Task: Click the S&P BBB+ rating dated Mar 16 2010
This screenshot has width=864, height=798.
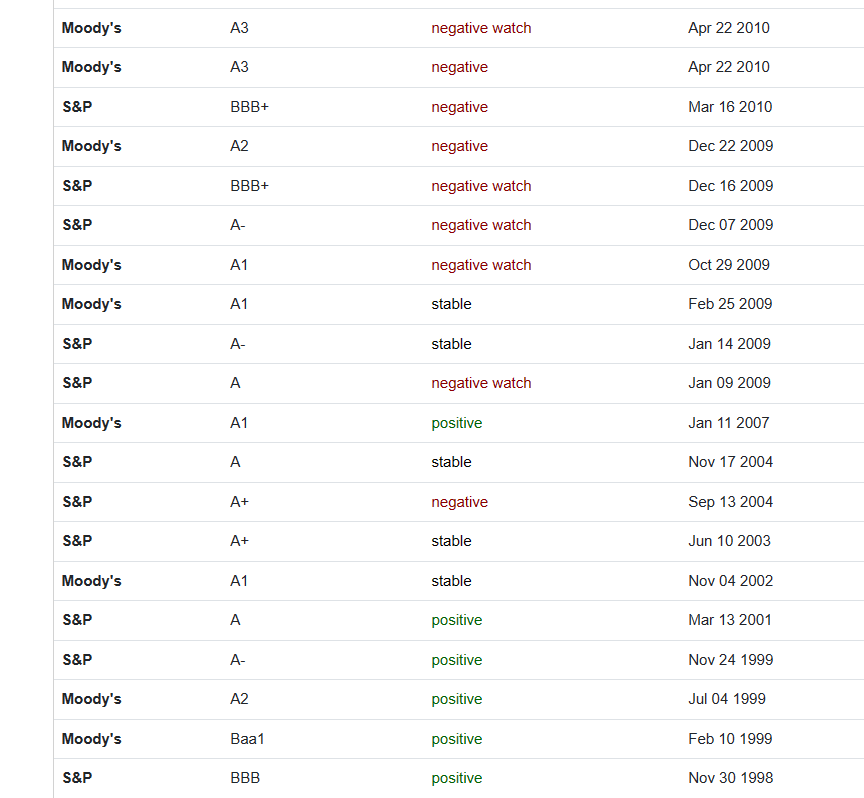Action: [249, 107]
